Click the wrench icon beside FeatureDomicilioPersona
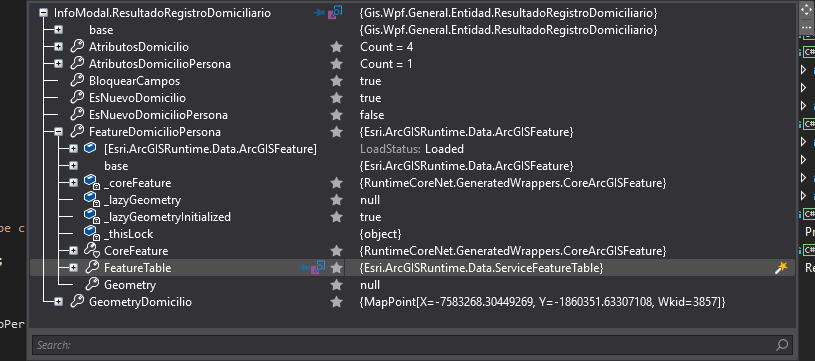815x361 pixels. pos(76,132)
